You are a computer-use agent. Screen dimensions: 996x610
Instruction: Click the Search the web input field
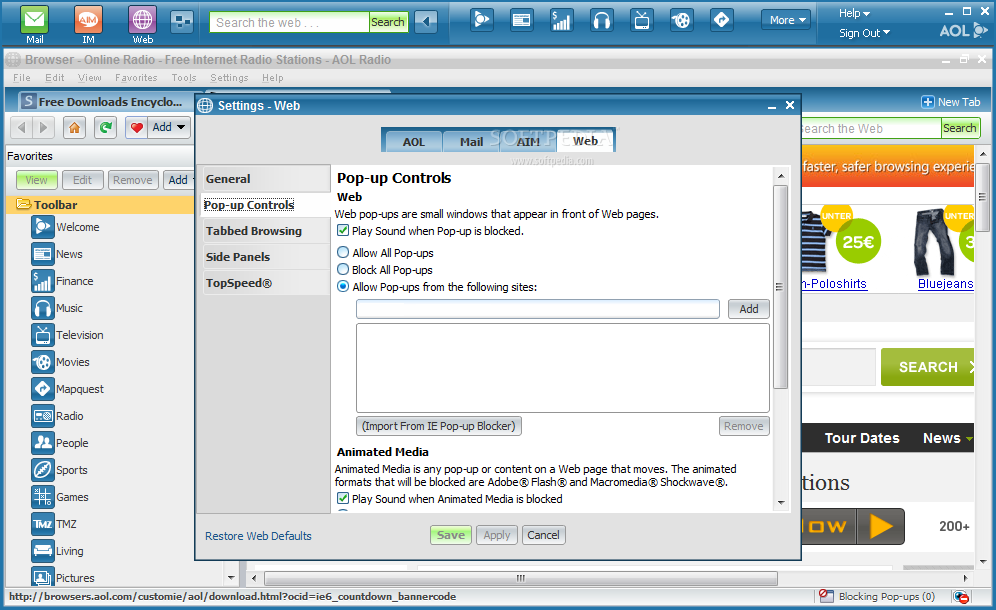point(290,22)
